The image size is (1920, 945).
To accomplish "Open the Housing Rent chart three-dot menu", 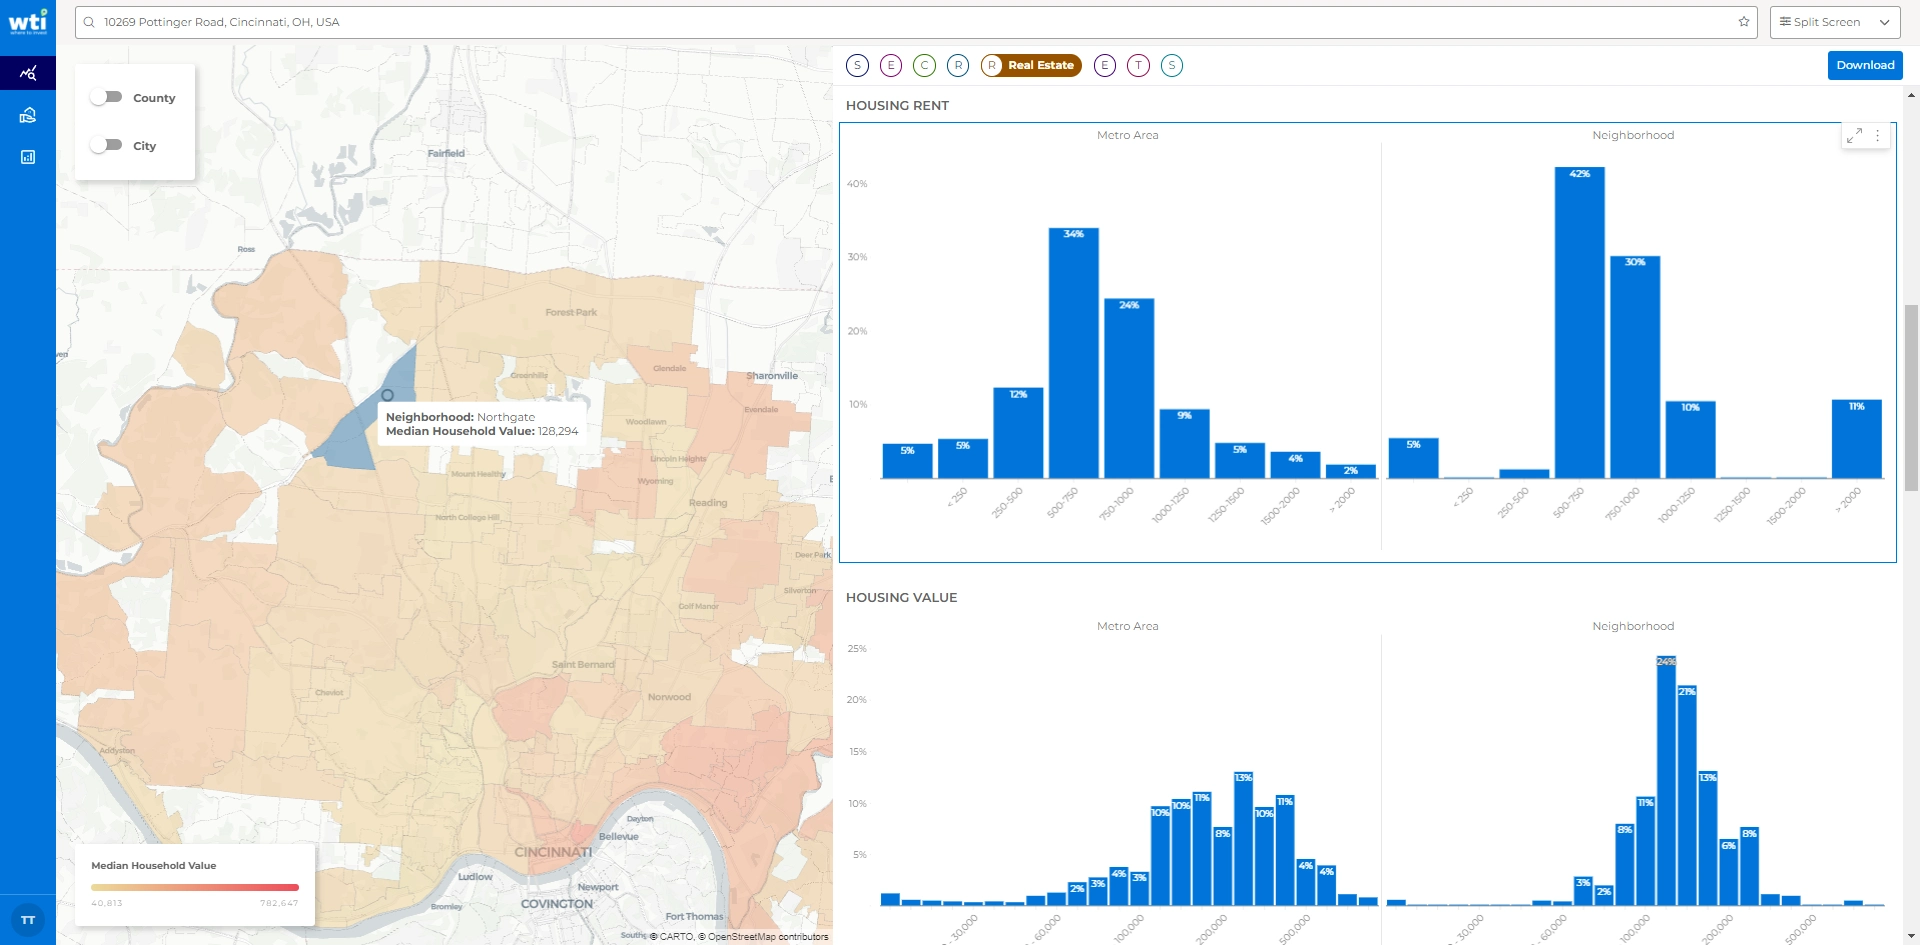I will (x=1877, y=135).
